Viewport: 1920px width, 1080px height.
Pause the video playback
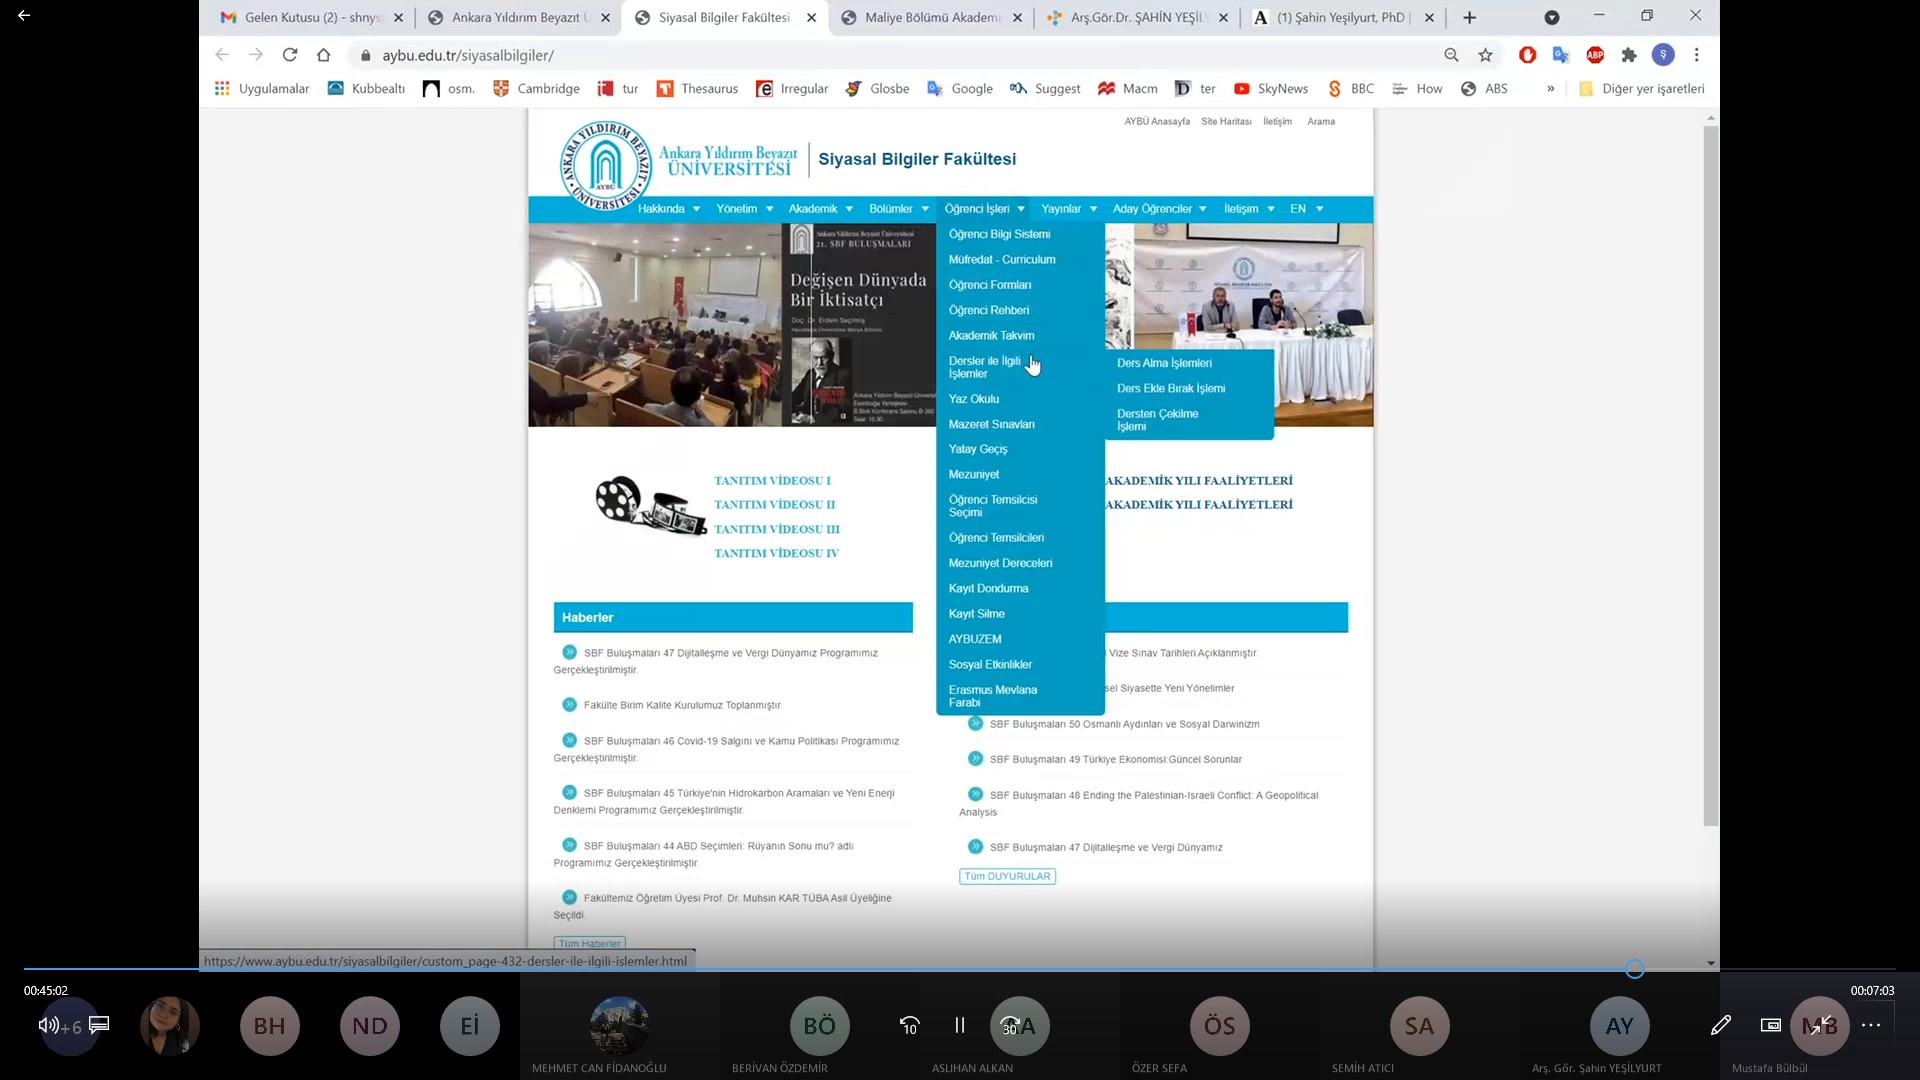959,1025
